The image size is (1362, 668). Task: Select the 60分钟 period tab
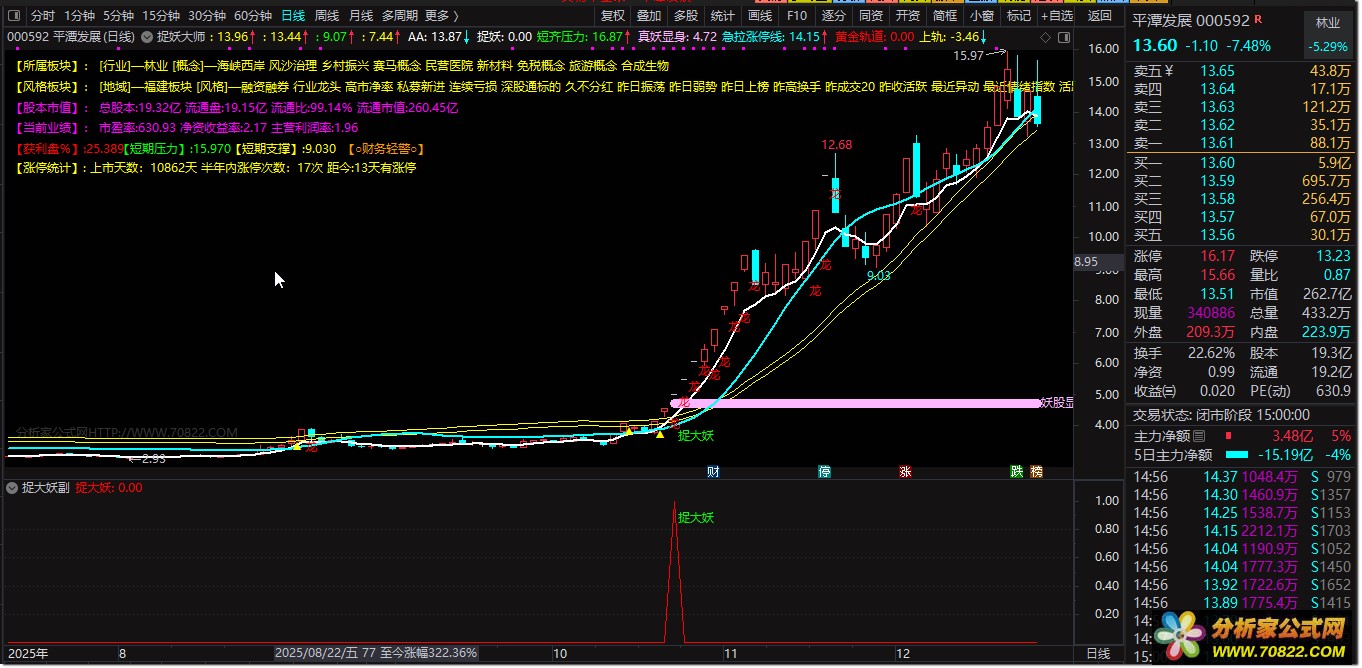(253, 16)
